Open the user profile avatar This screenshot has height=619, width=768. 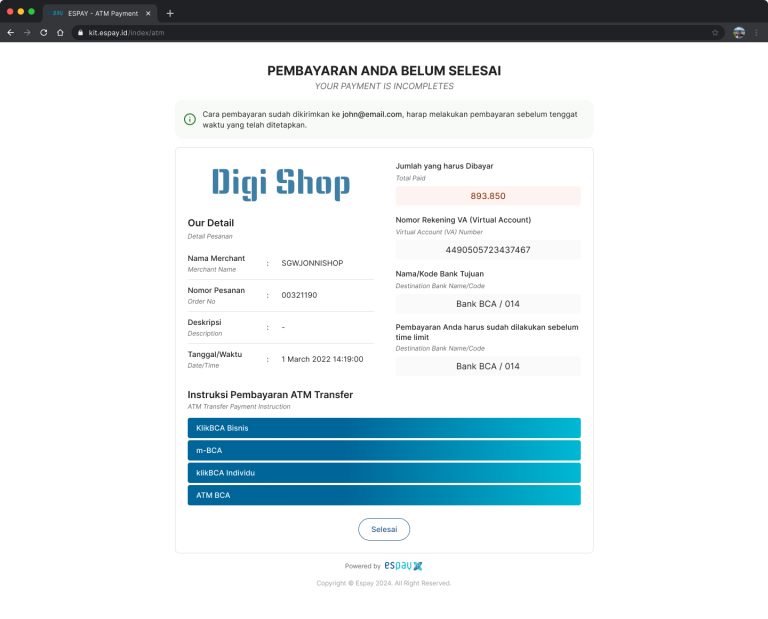[739, 33]
